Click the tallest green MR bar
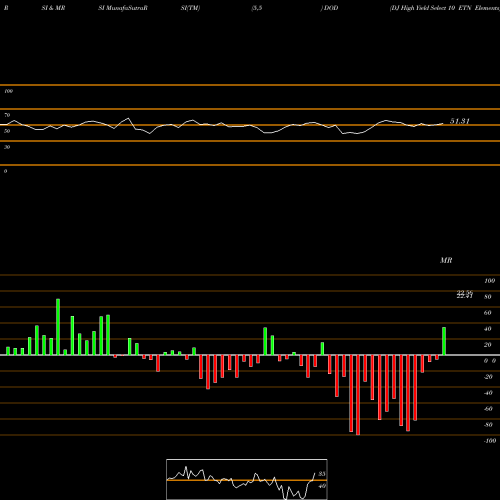This screenshot has height=500, width=500. [x=58, y=327]
